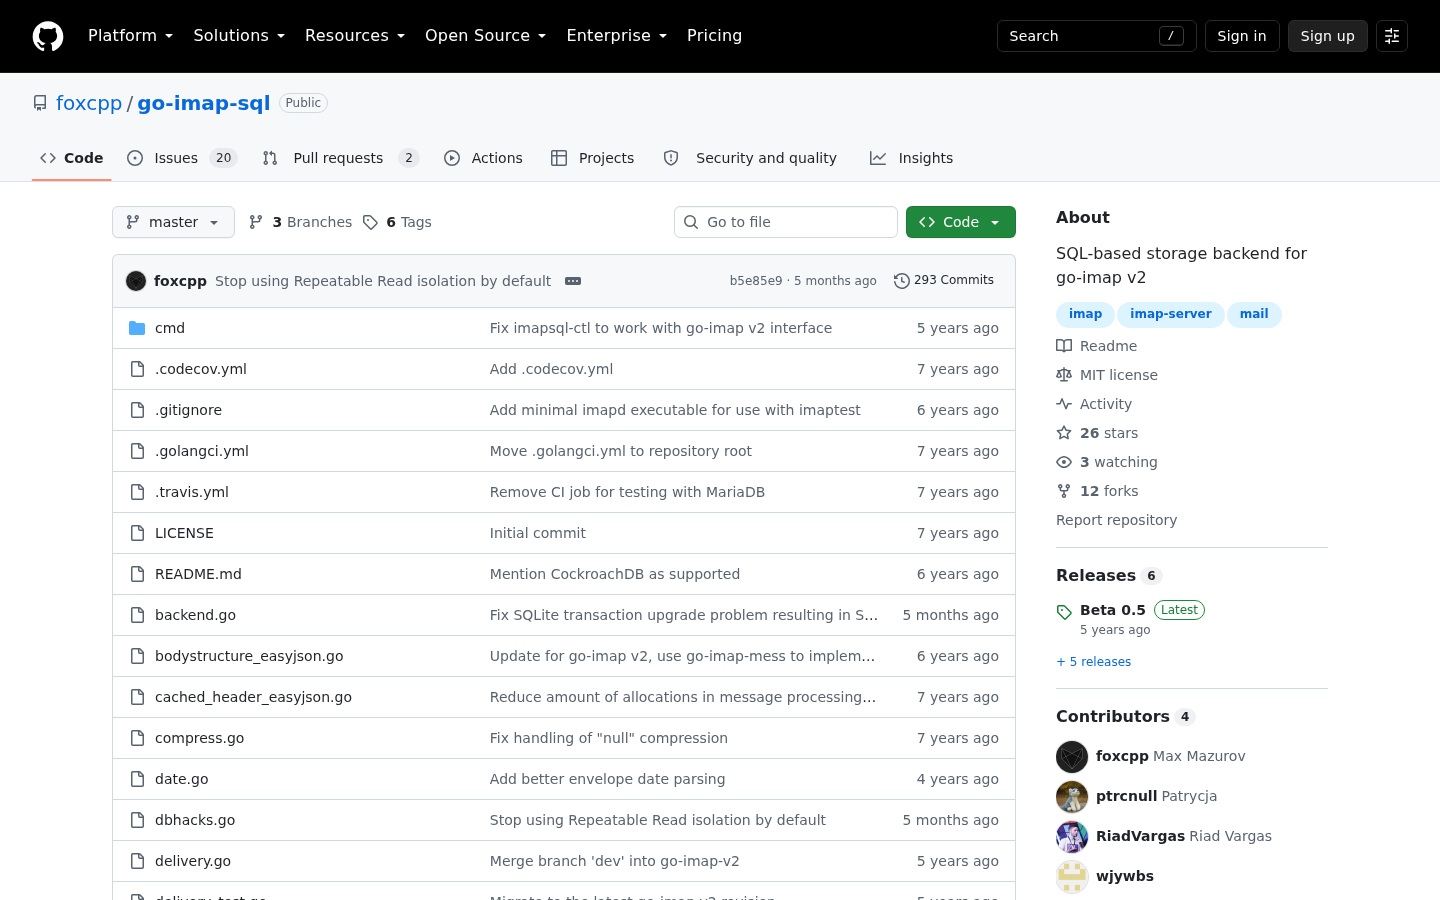
Task: Click the watching eye icon
Action: pos(1064,462)
